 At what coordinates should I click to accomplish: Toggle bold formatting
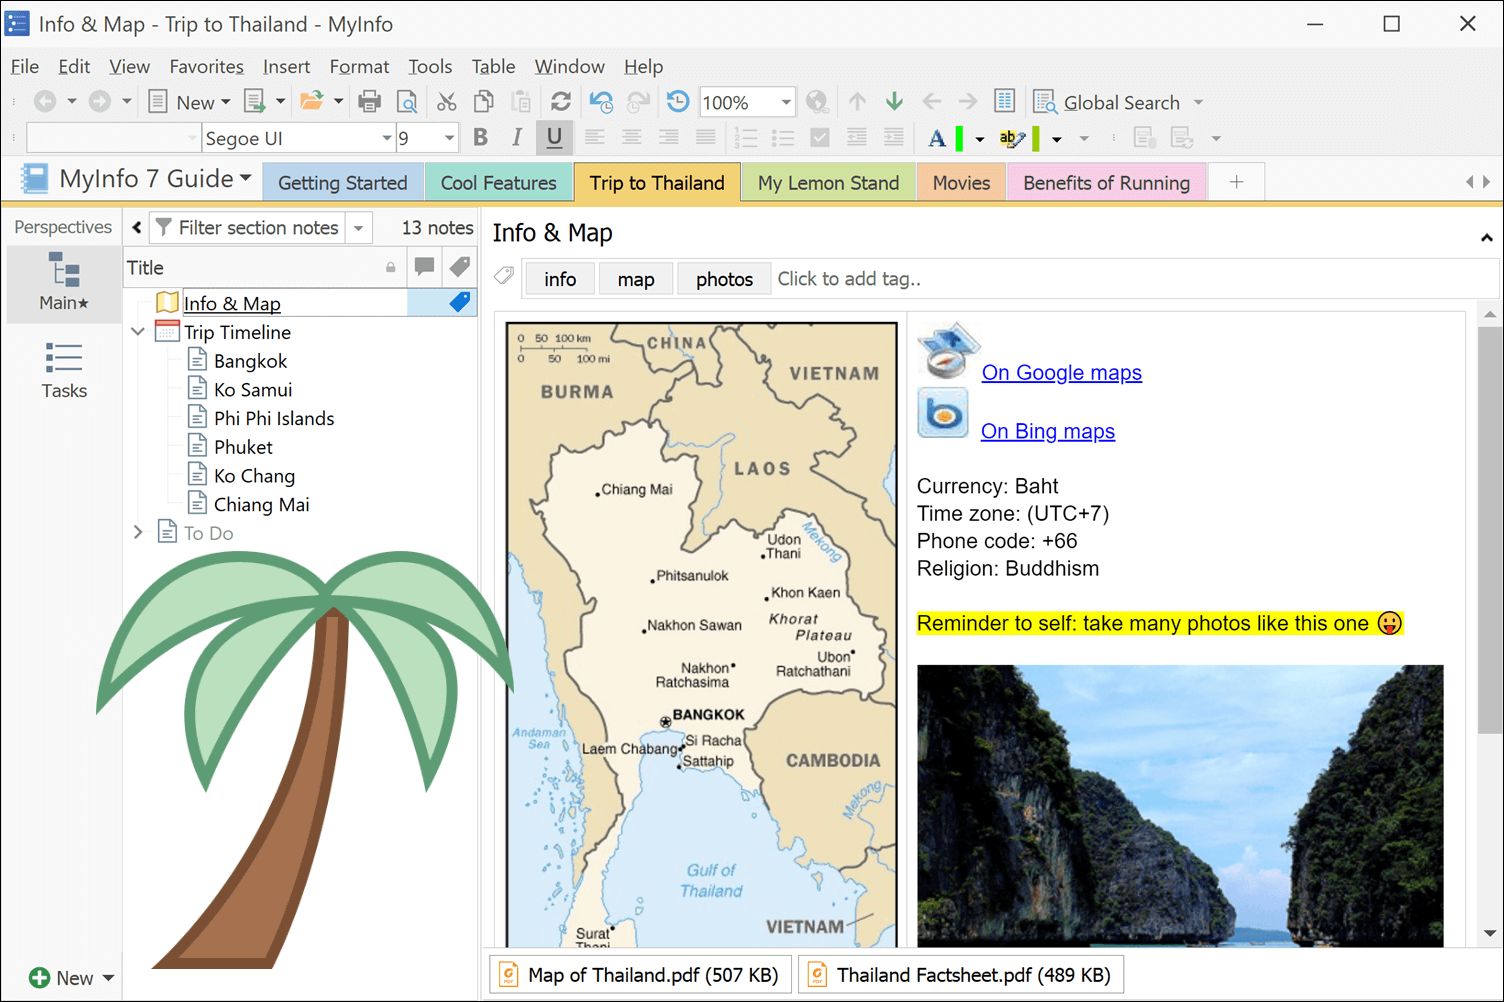point(480,137)
